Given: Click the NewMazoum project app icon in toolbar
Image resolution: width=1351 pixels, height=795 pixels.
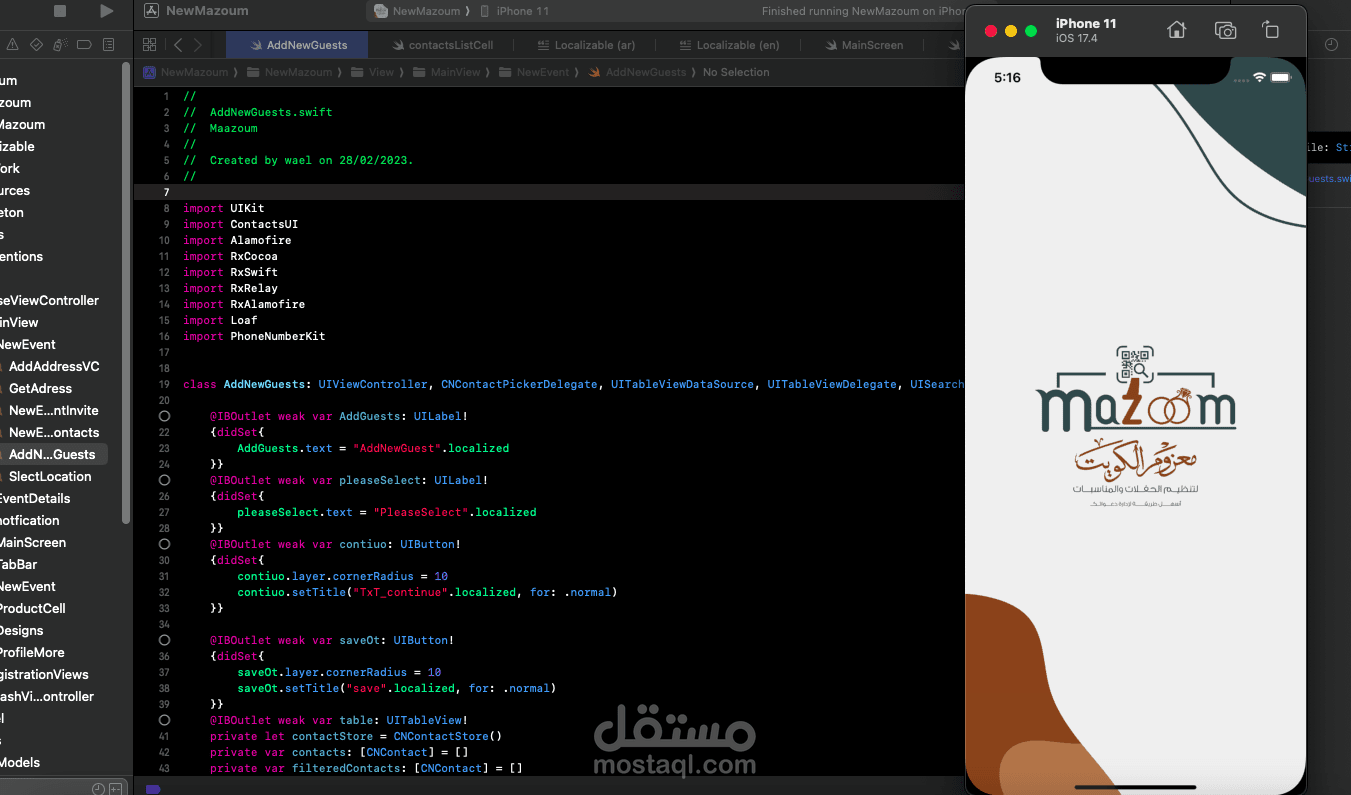Looking at the screenshot, I should coord(151,11).
